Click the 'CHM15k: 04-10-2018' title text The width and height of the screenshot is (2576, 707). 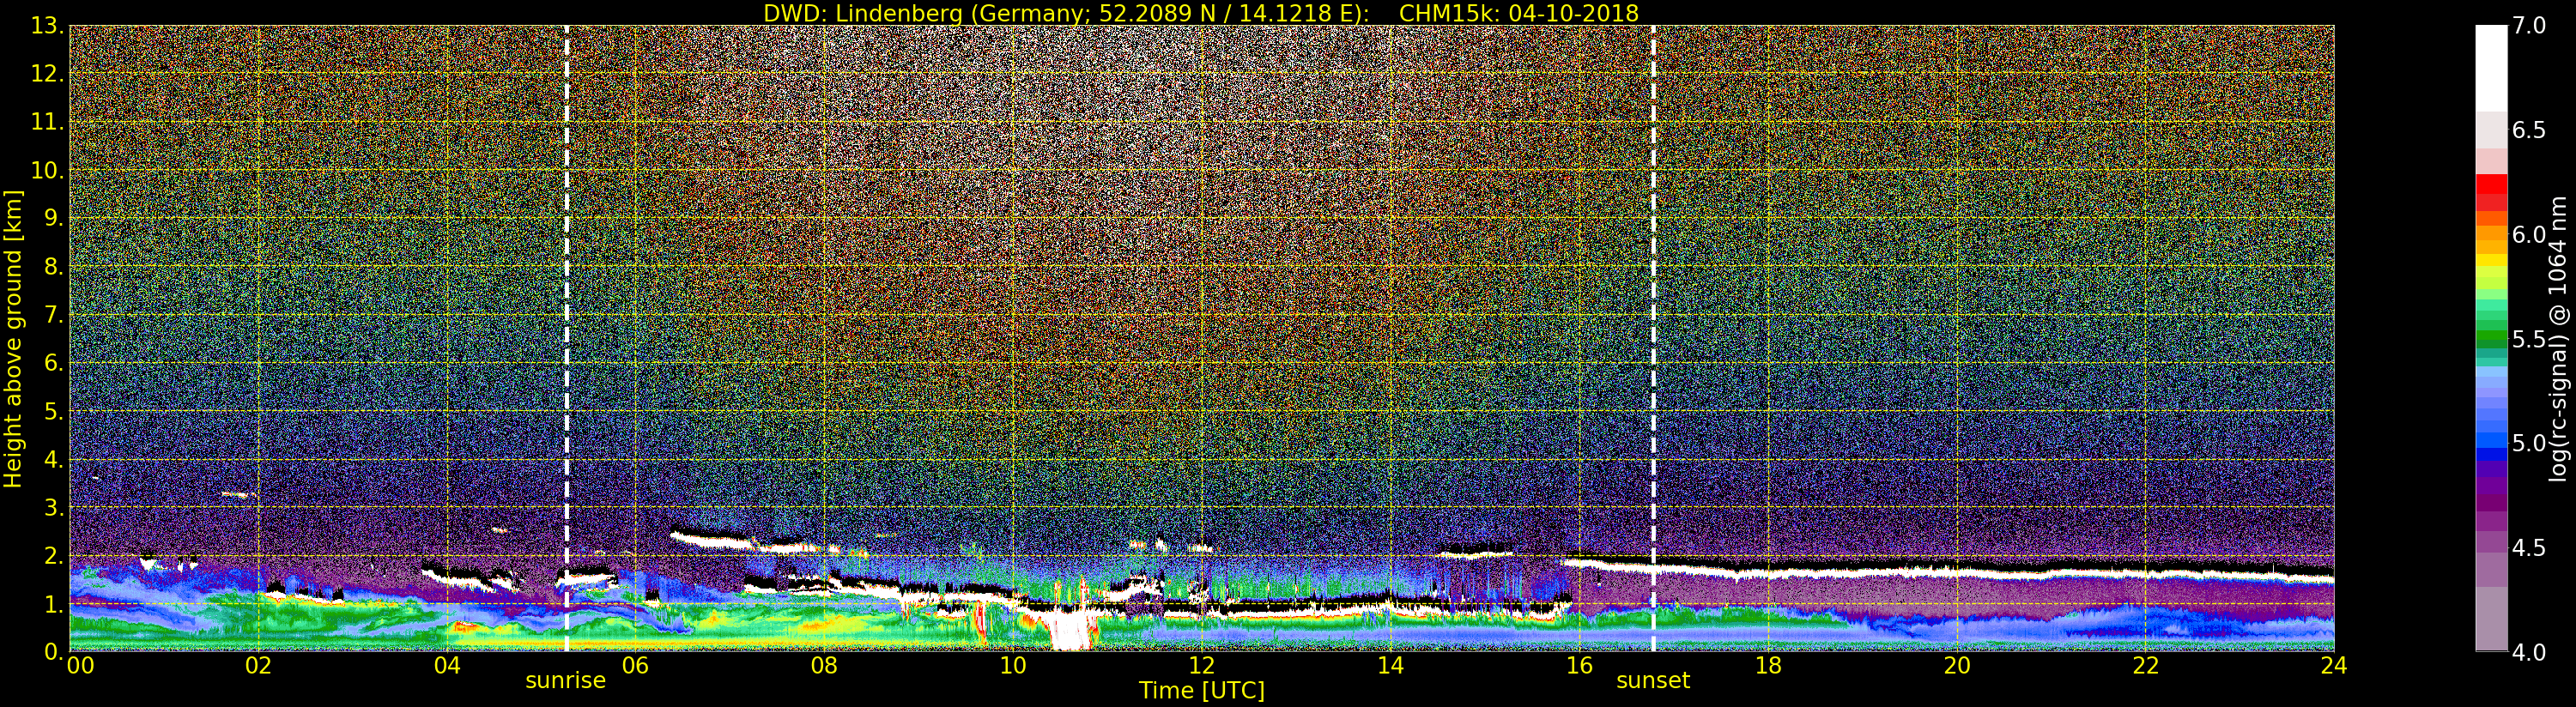coord(1519,13)
